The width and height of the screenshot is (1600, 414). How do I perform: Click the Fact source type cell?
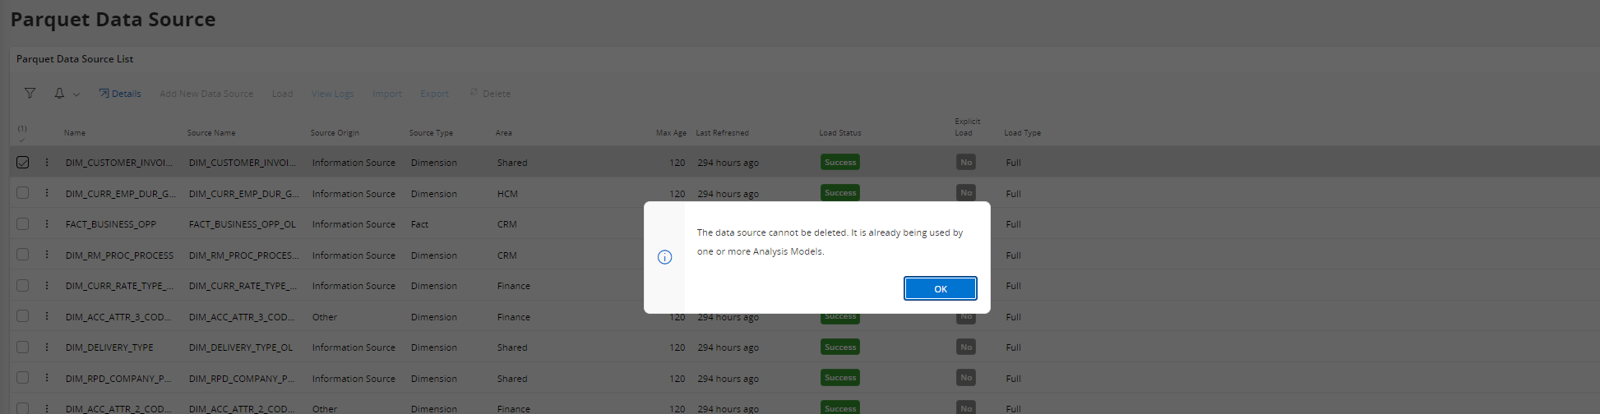pyautogui.click(x=419, y=224)
